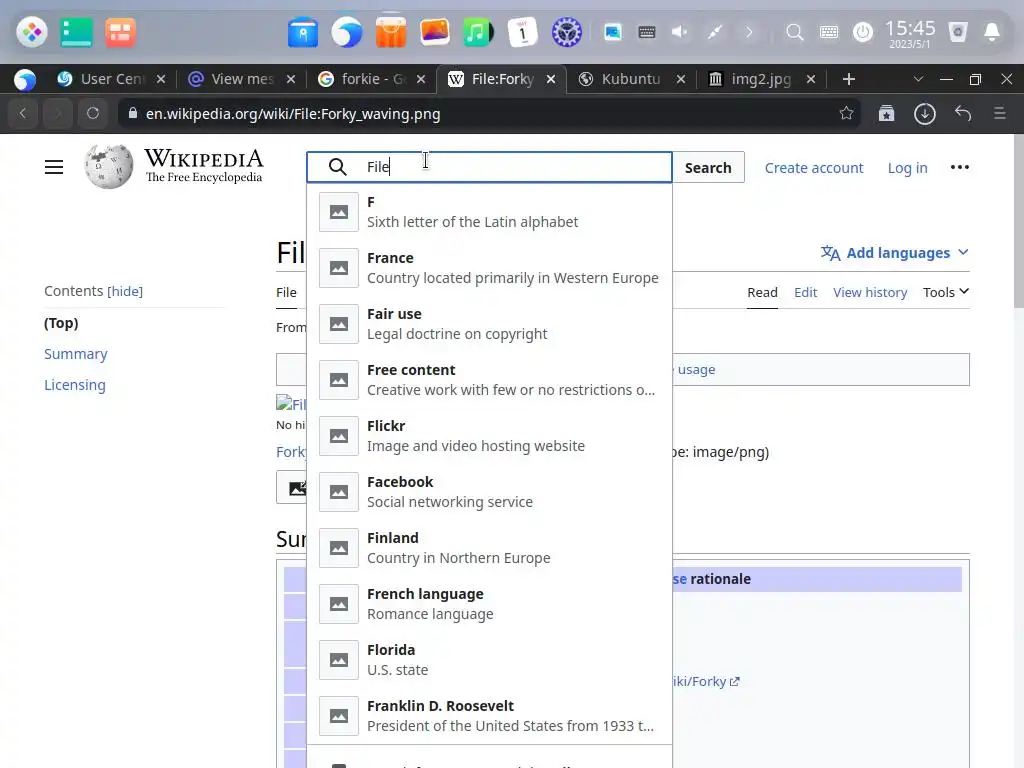
Task: Click the power button icon in the panel
Action: (863, 32)
